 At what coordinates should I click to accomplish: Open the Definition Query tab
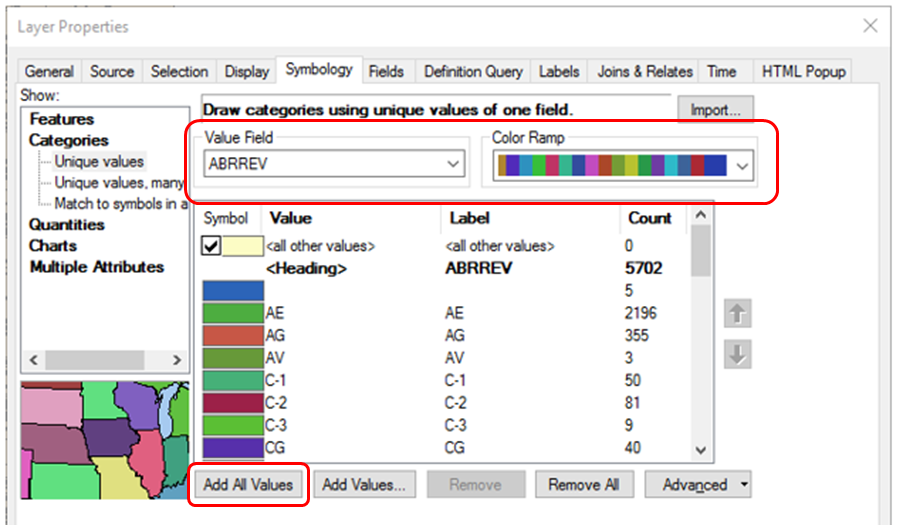(473, 72)
